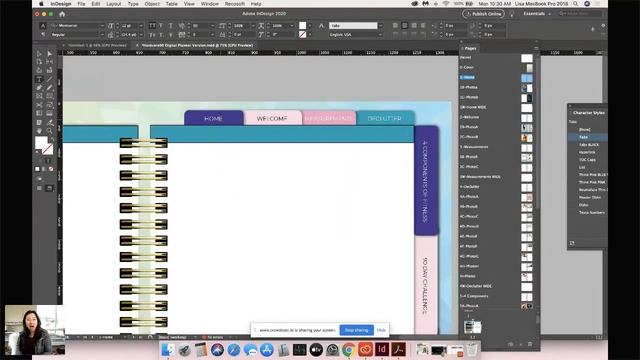
Task: Open the Window menu
Action: pos(210,4)
